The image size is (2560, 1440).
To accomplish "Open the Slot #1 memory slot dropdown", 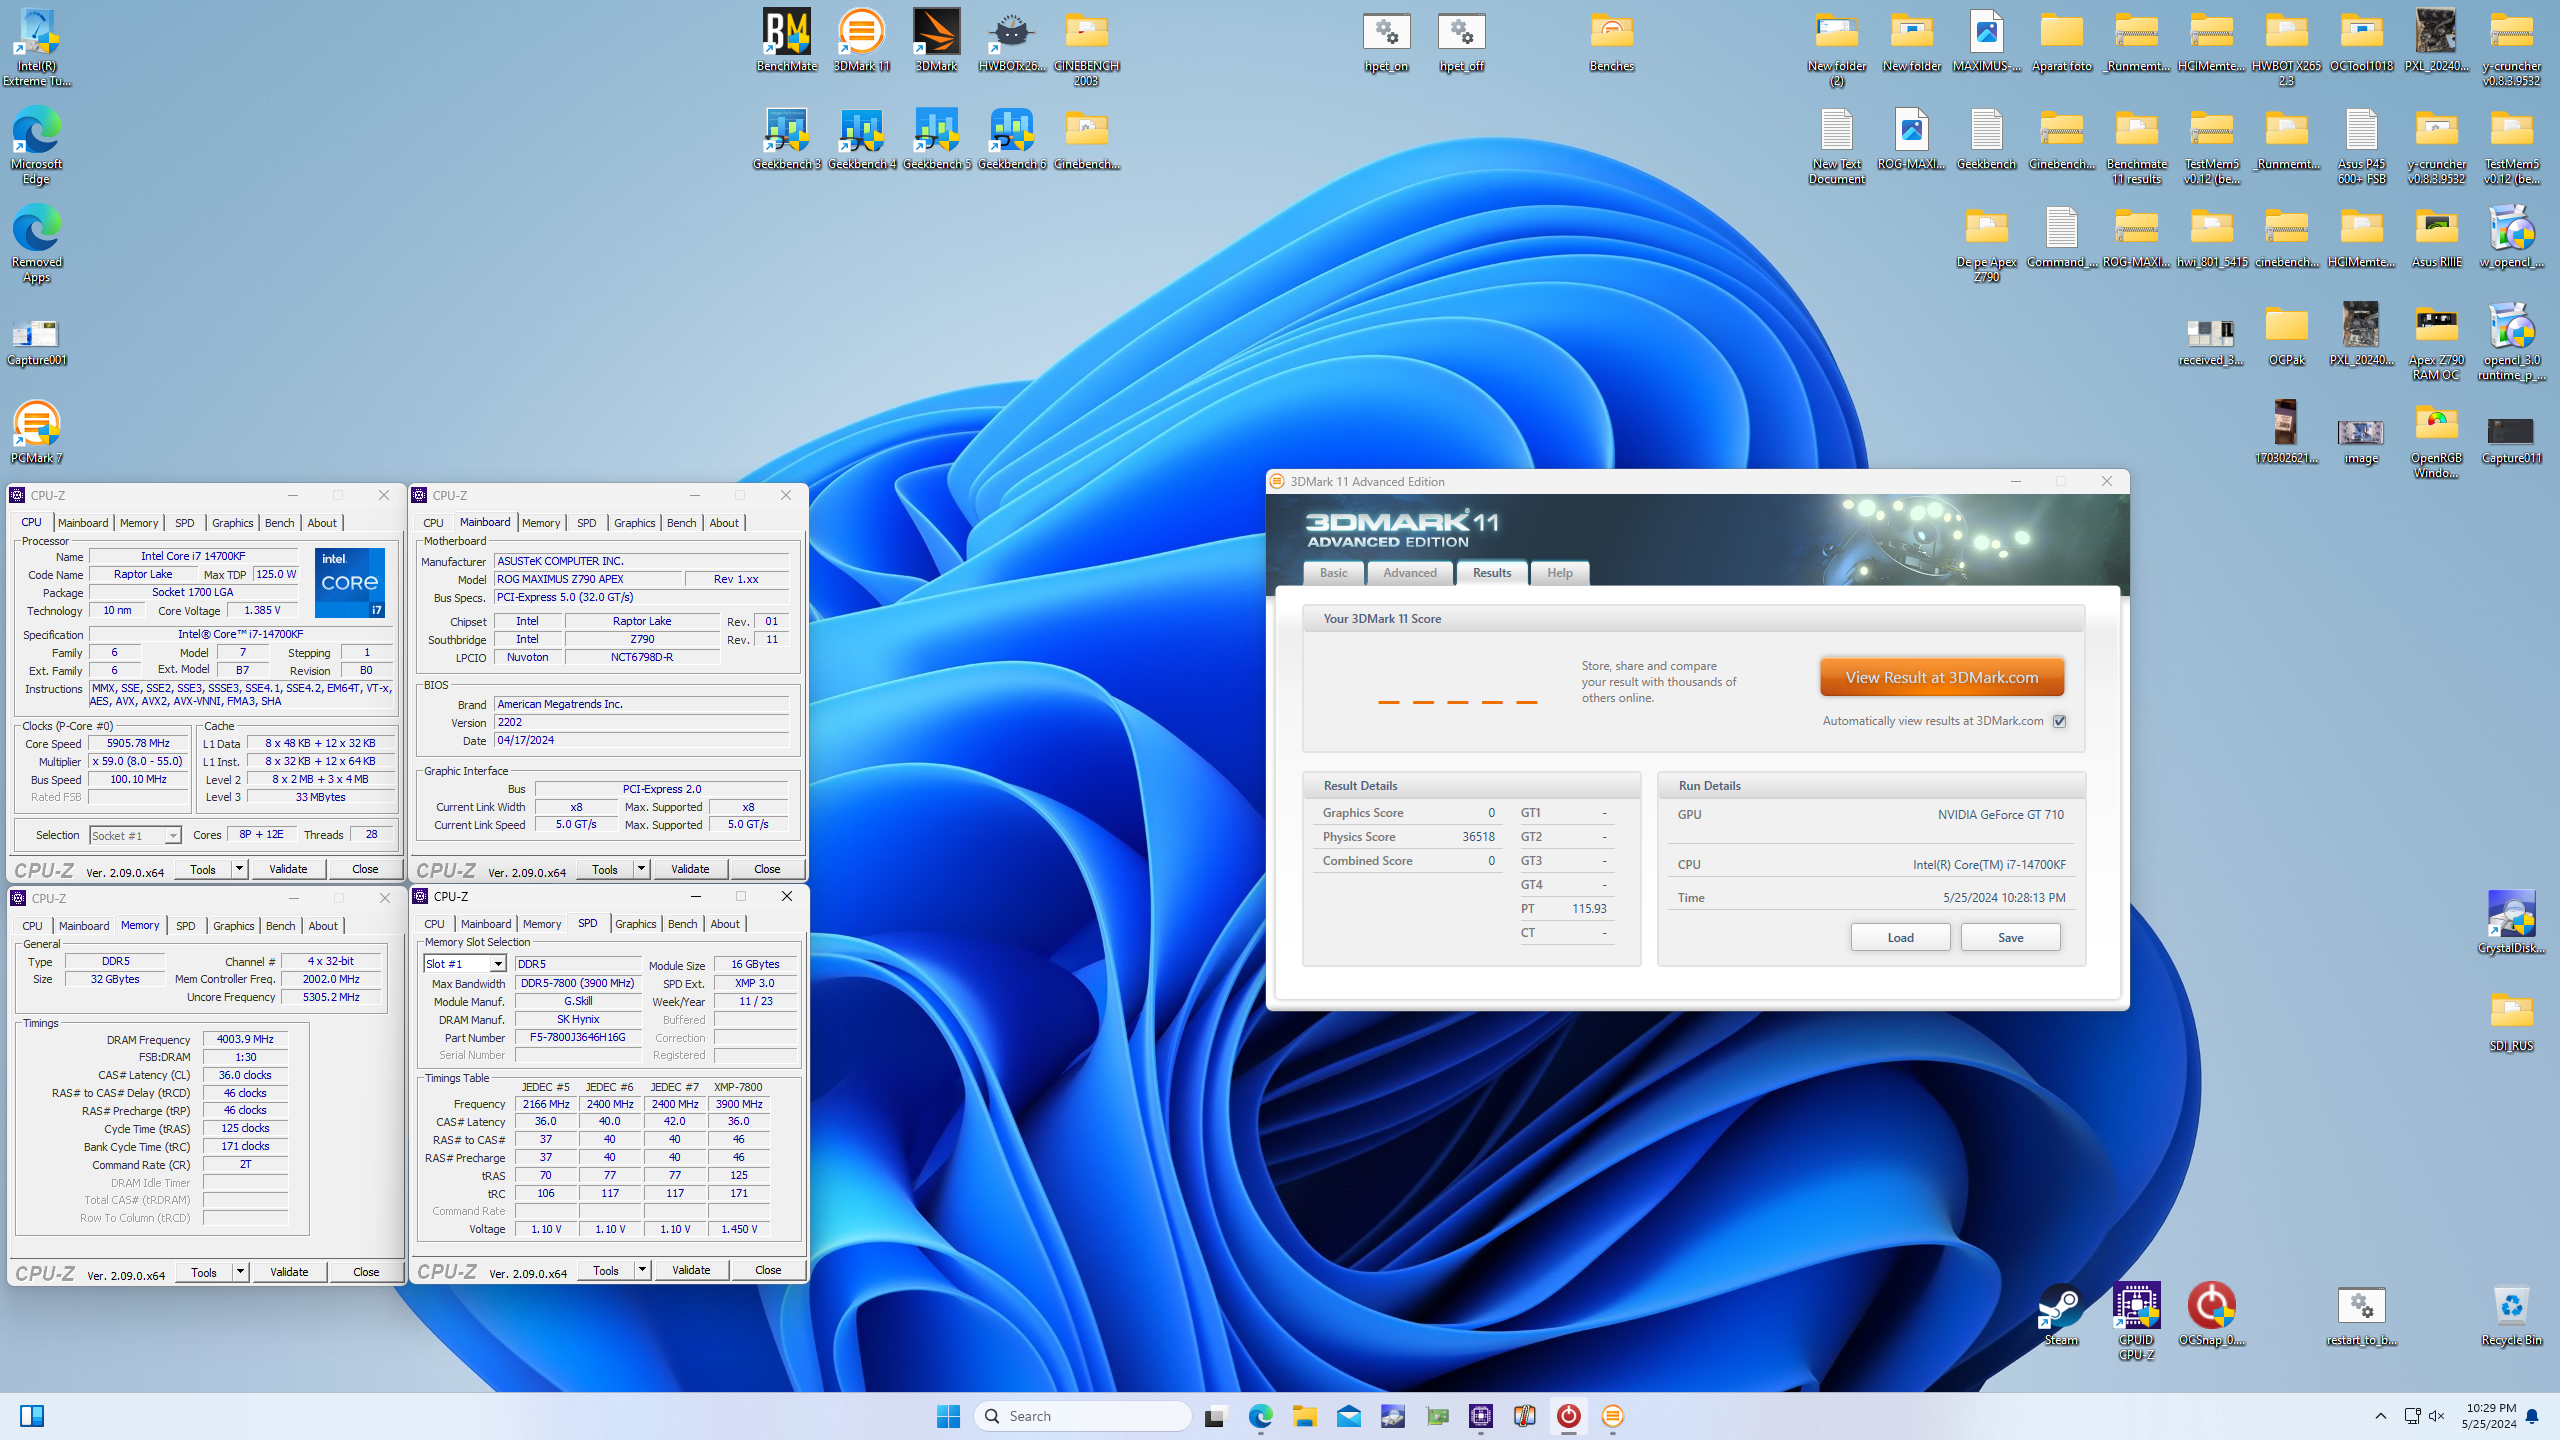I will [x=464, y=964].
